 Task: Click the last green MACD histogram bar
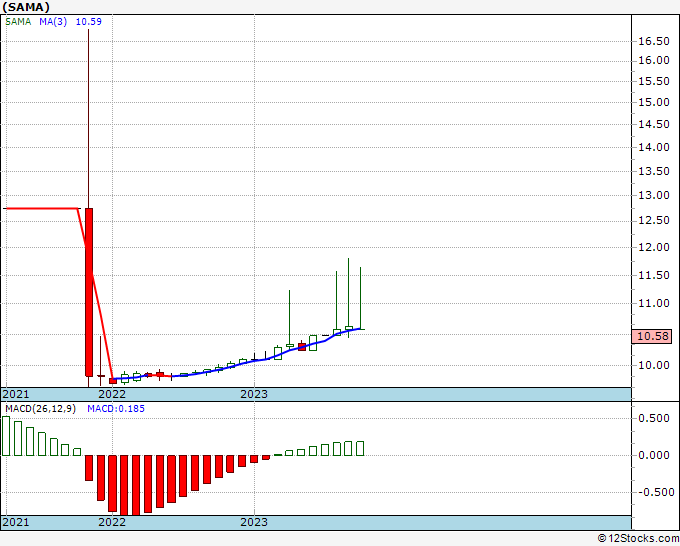[x=360, y=448]
